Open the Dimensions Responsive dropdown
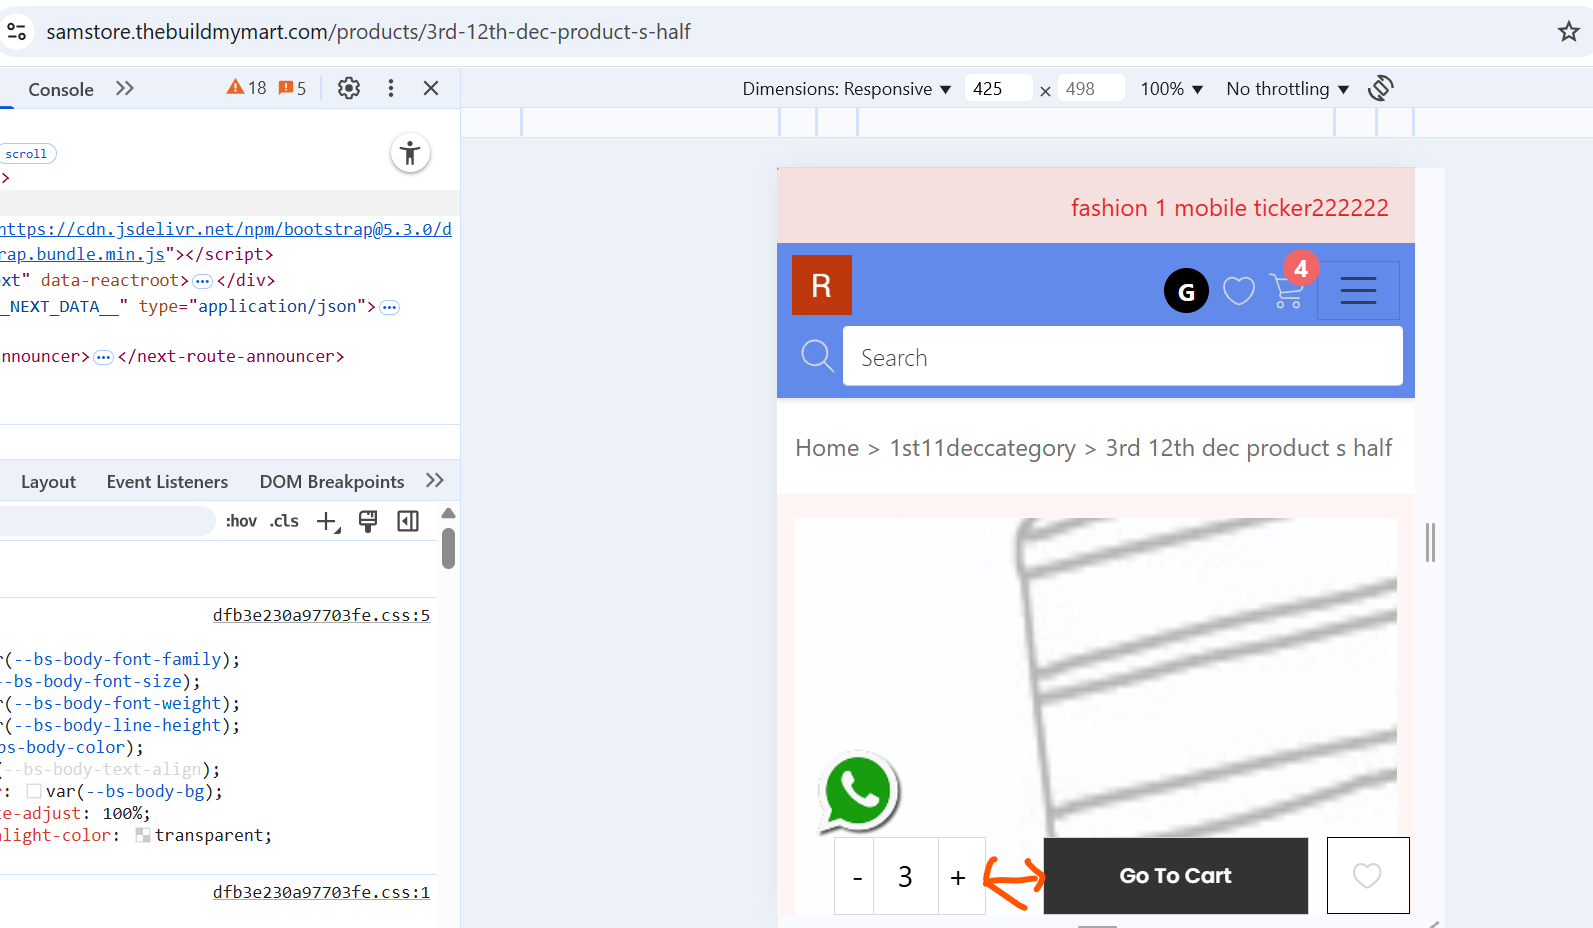 click(x=846, y=89)
